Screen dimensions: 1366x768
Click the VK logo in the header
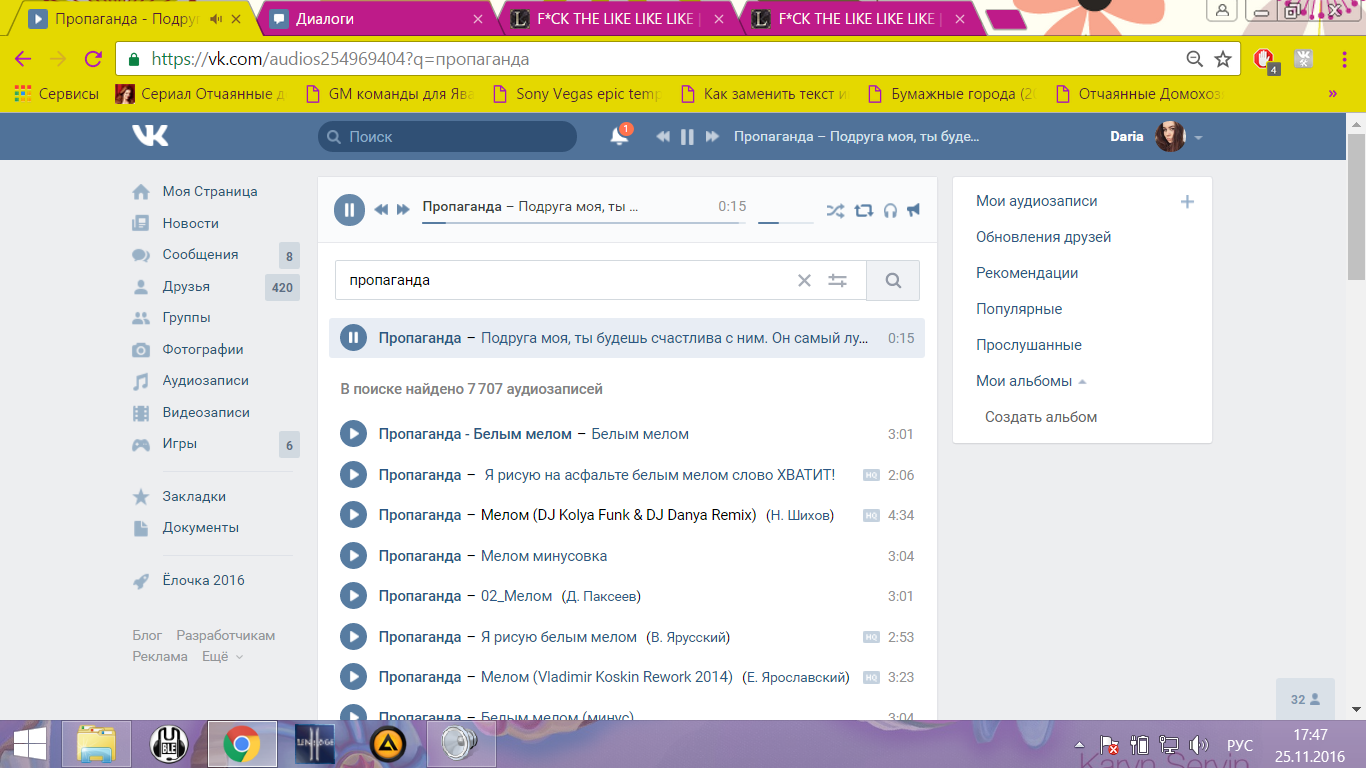click(x=150, y=136)
